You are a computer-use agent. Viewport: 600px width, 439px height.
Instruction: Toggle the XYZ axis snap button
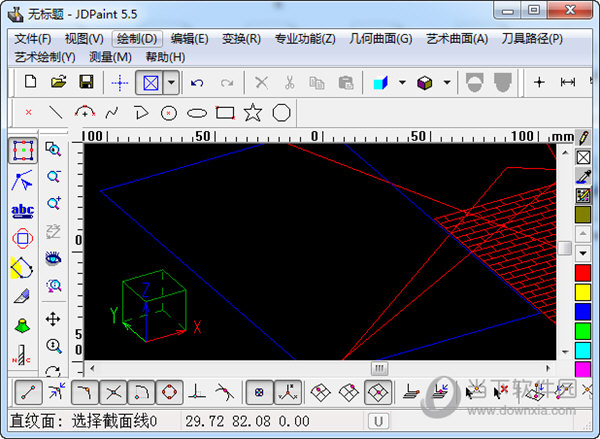(x=288, y=392)
